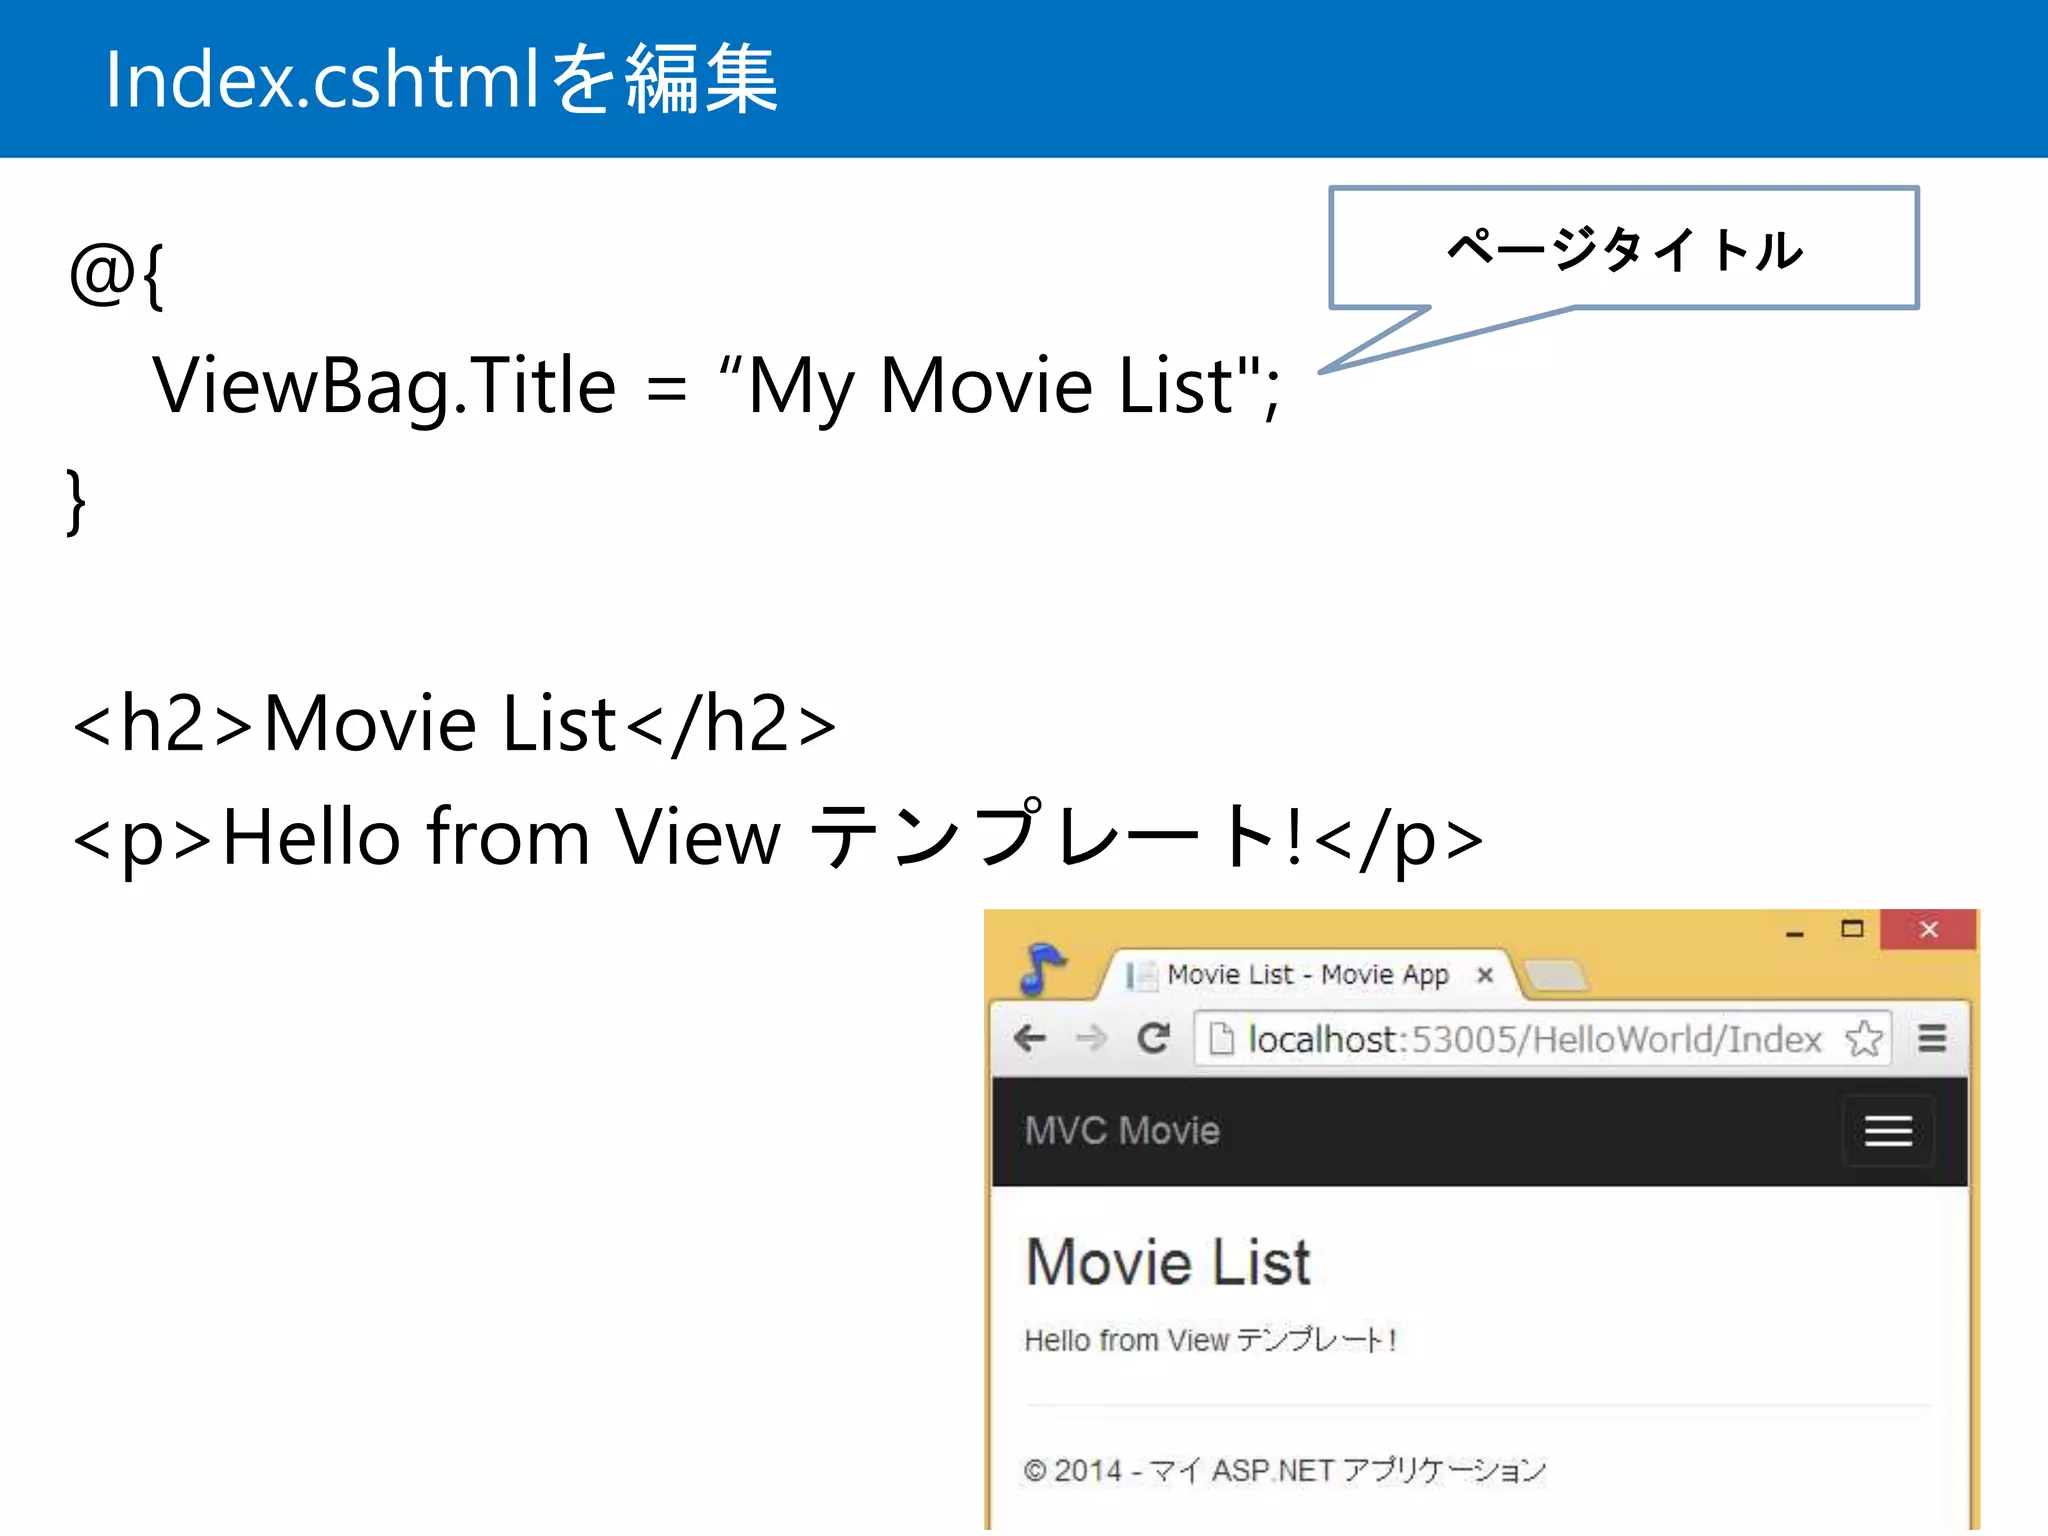Viewport: 2048px width, 1536px height.
Task: Click the blue music note profile icon
Action: (1043, 968)
